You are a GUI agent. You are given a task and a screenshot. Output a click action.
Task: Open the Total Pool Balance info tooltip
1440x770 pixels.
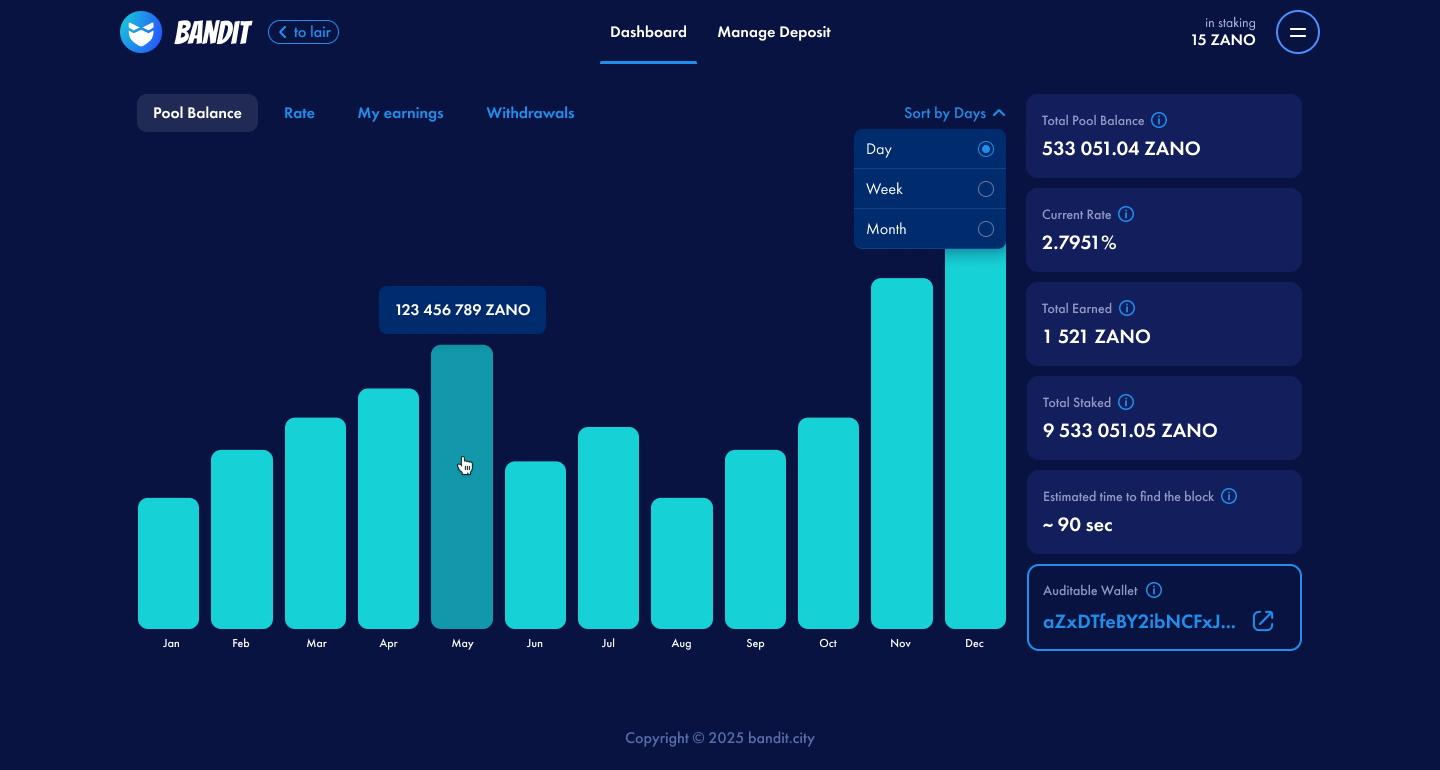[1158, 120]
